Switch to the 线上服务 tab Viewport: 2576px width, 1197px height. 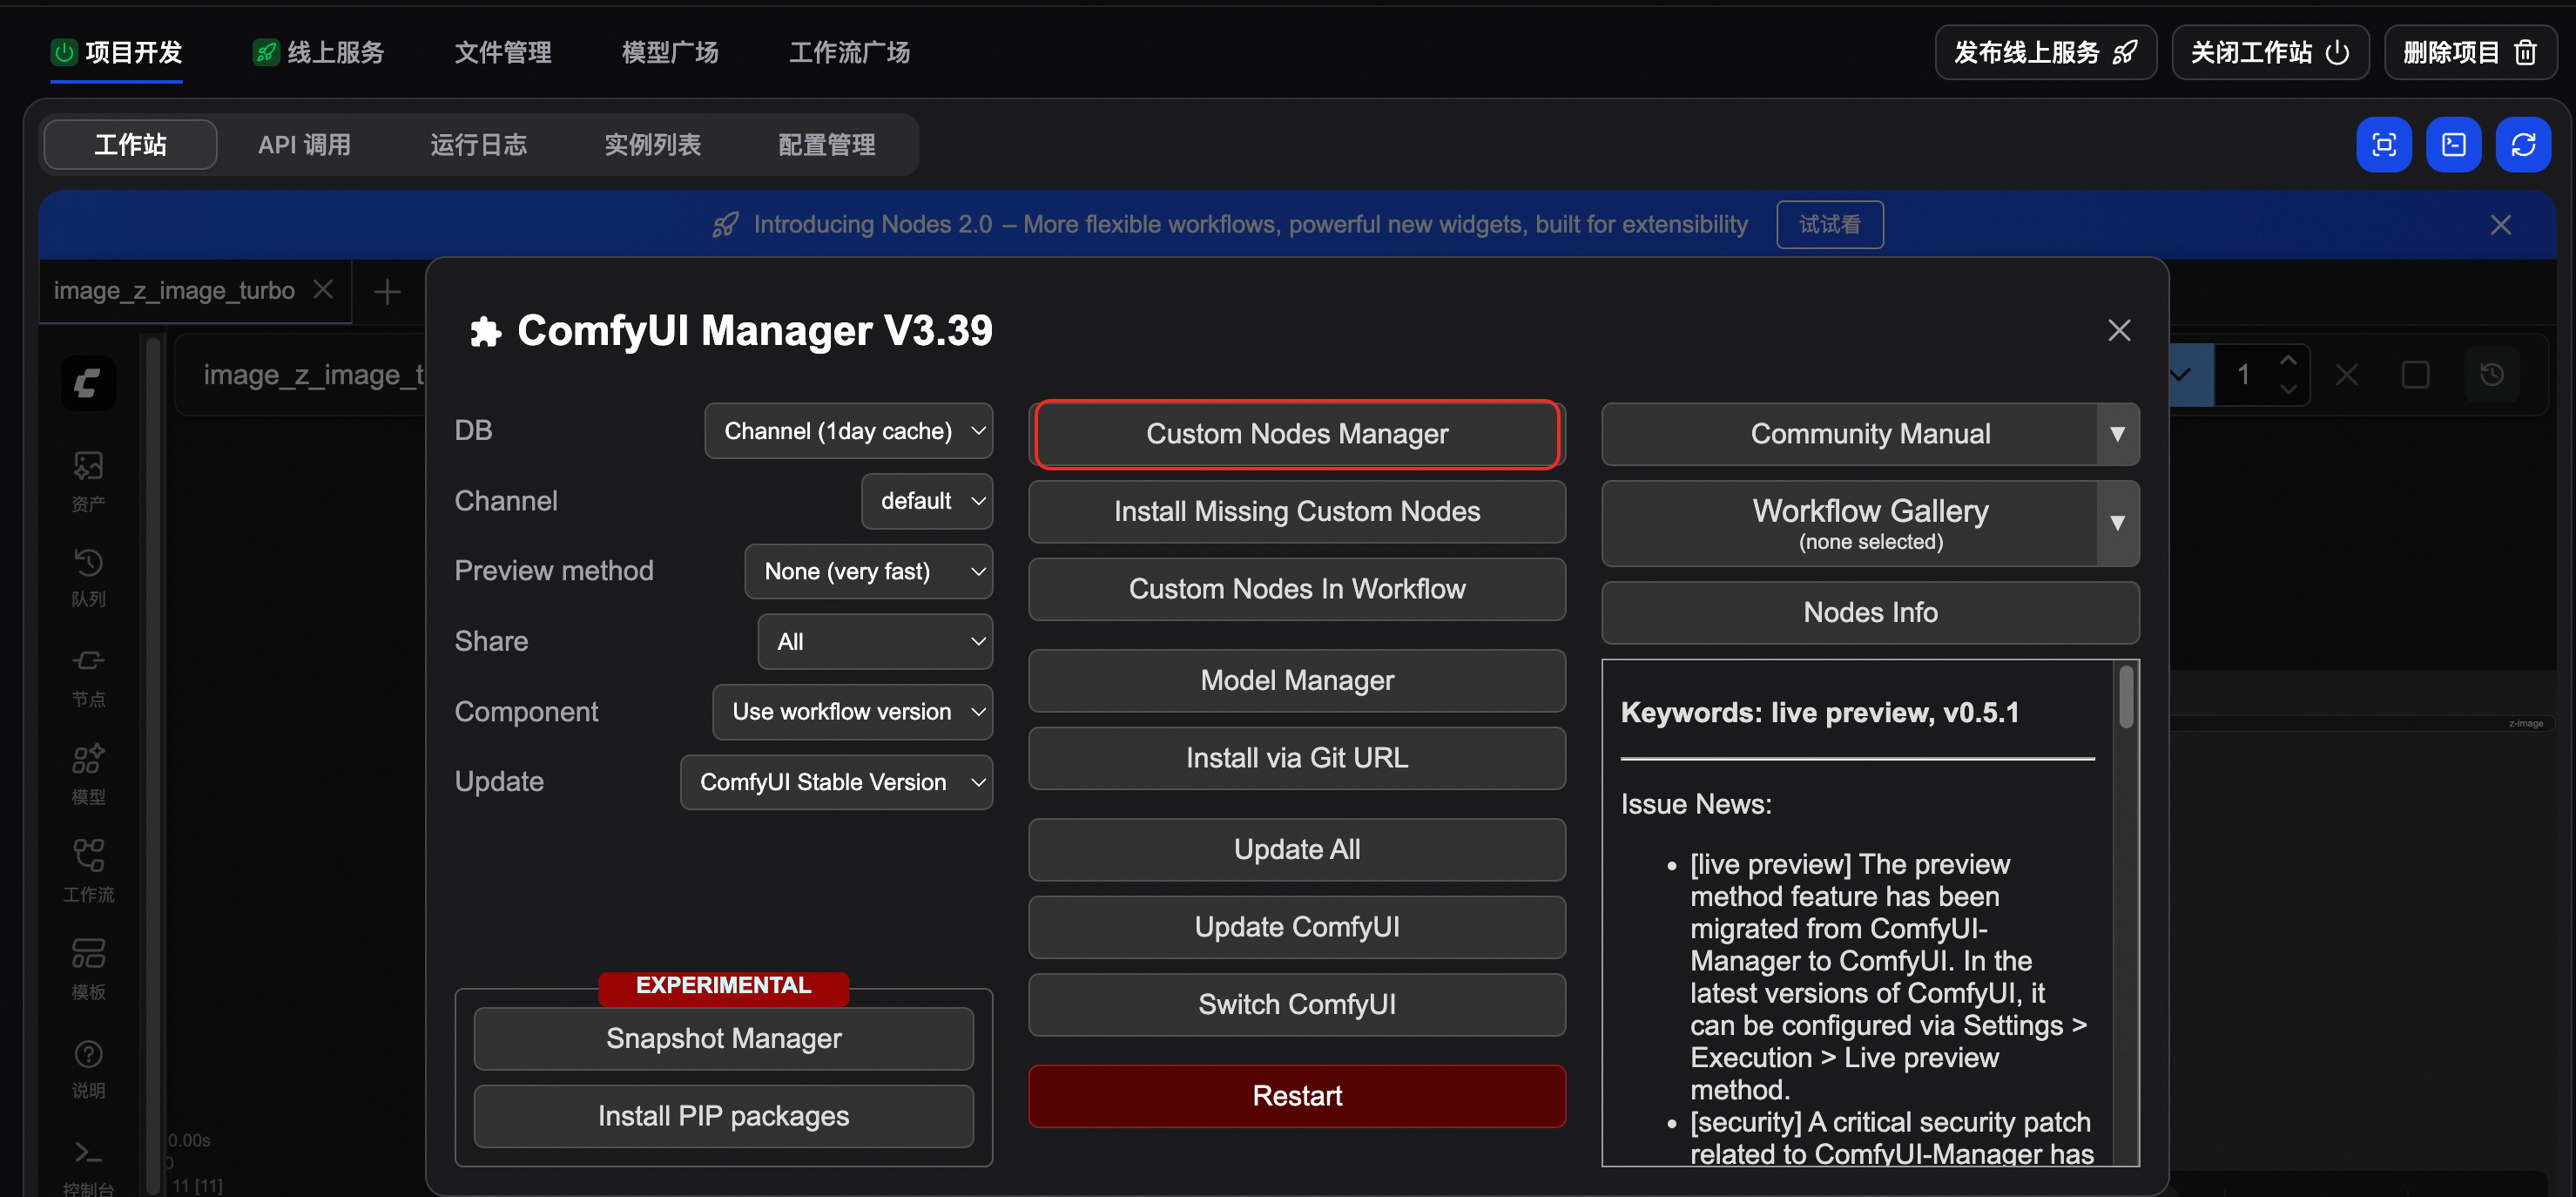click(x=318, y=52)
